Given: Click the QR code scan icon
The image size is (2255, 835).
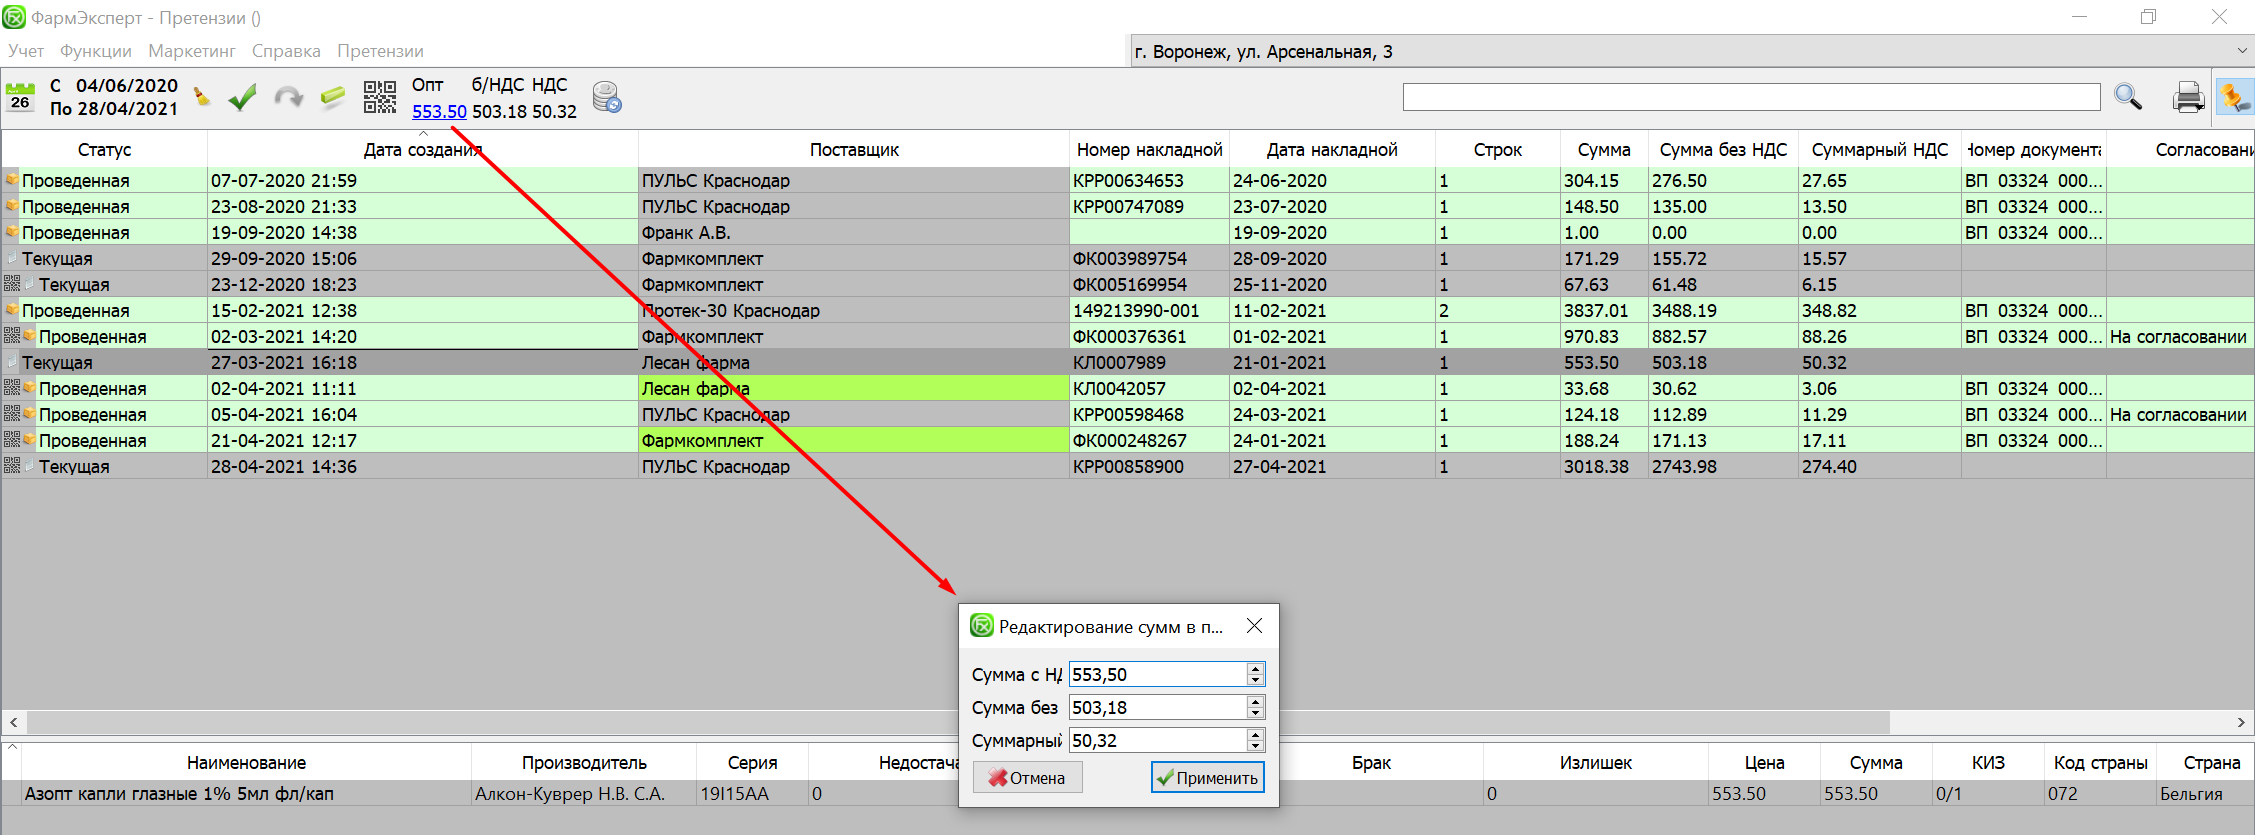Looking at the screenshot, I should (x=380, y=97).
